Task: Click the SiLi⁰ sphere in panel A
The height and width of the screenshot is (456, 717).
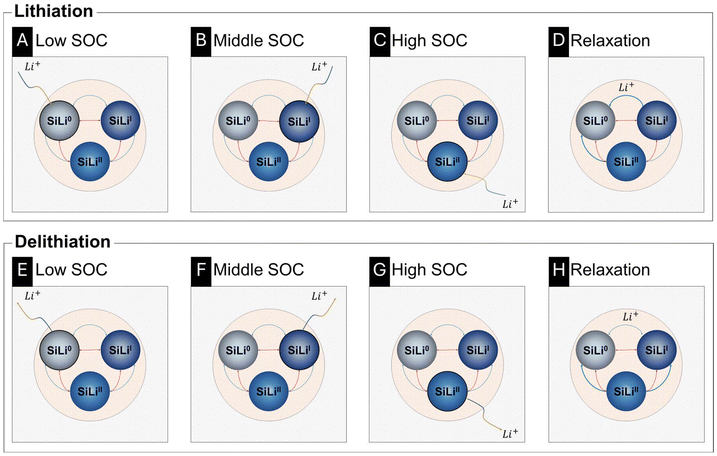Action: click(62, 121)
